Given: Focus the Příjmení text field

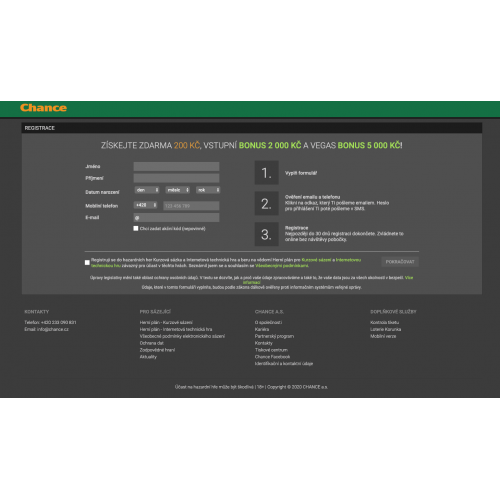Looking at the screenshot, I should (x=176, y=178).
